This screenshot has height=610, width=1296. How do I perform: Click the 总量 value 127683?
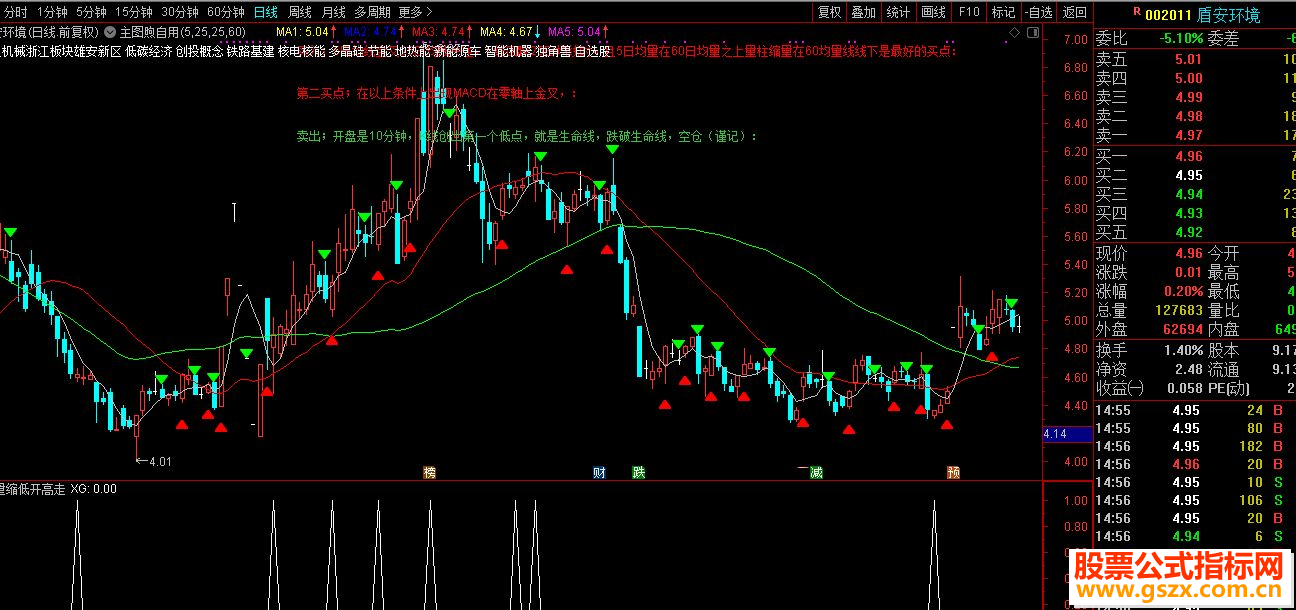pos(1178,310)
